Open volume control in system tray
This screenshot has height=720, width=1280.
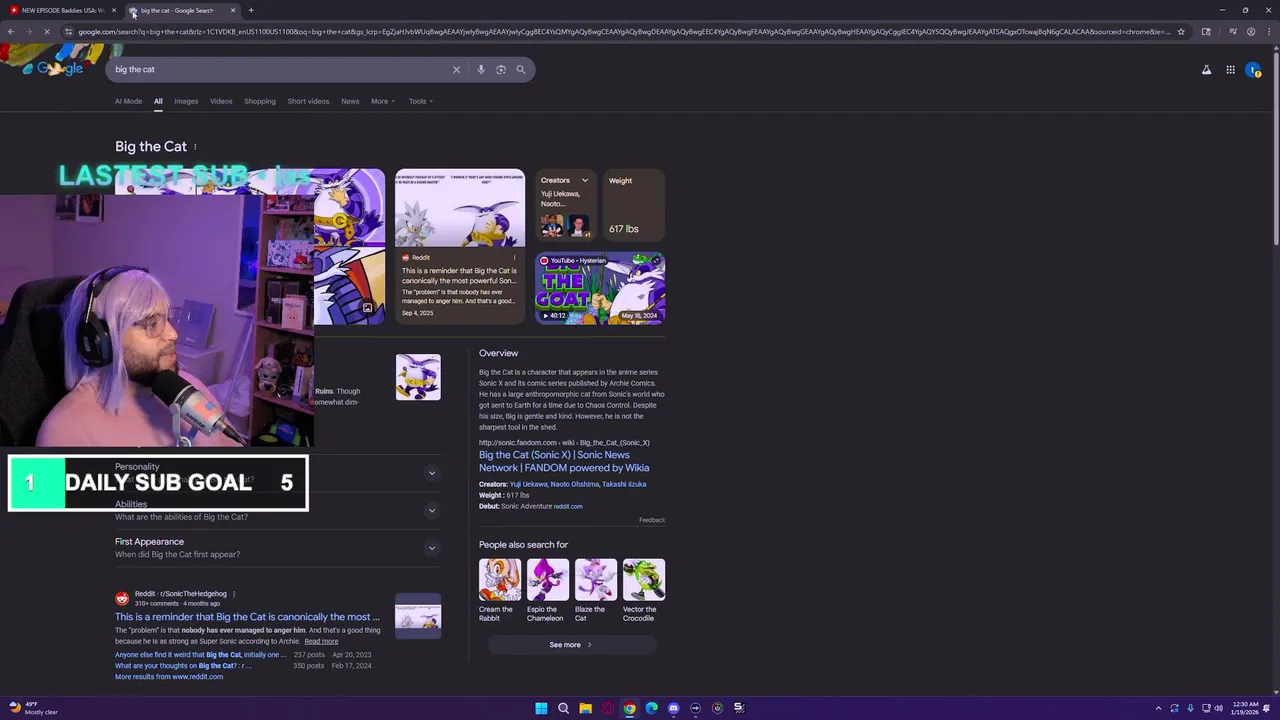1218,708
